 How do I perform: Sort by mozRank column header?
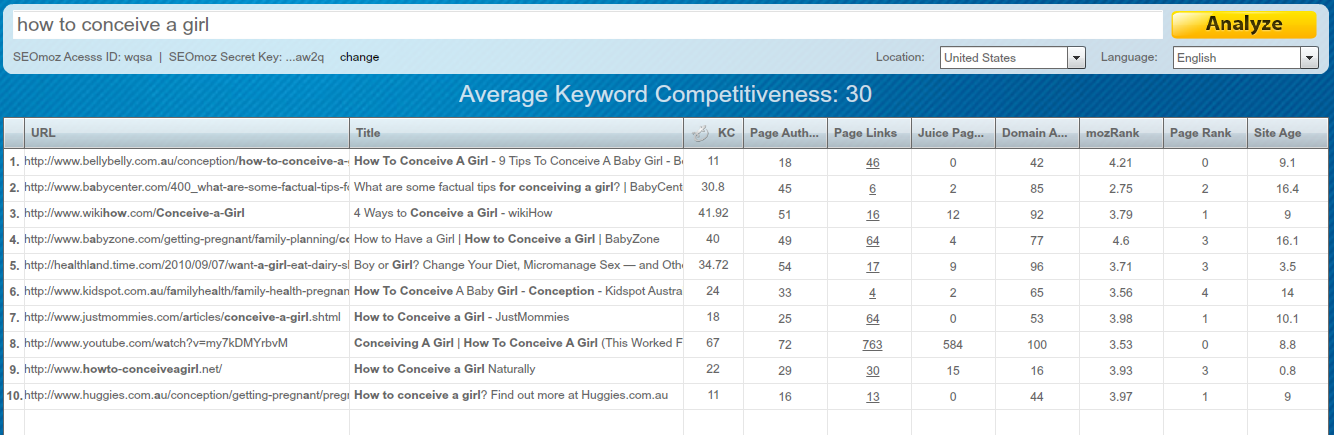pos(1121,133)
